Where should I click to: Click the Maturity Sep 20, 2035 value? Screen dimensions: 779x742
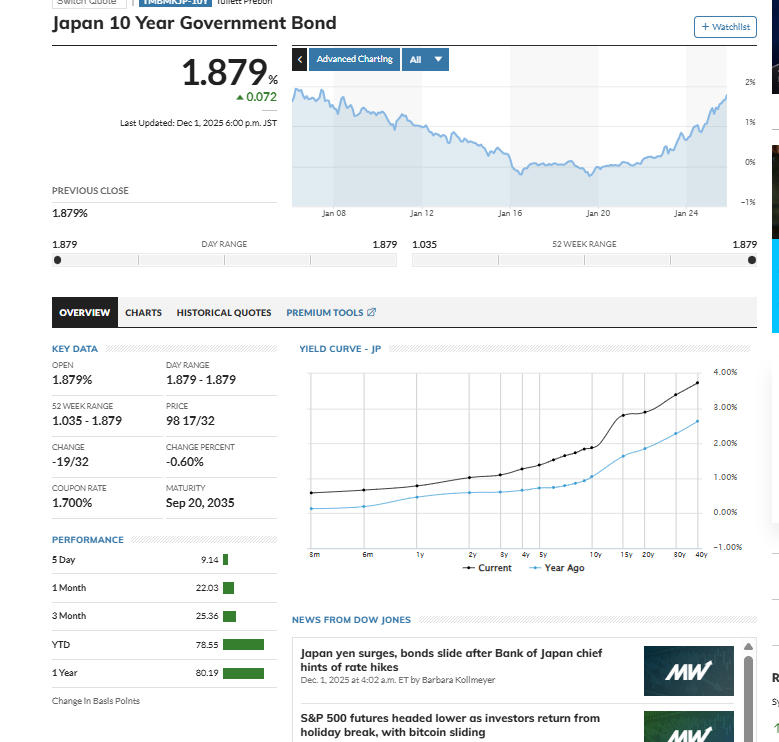(200, 503)
